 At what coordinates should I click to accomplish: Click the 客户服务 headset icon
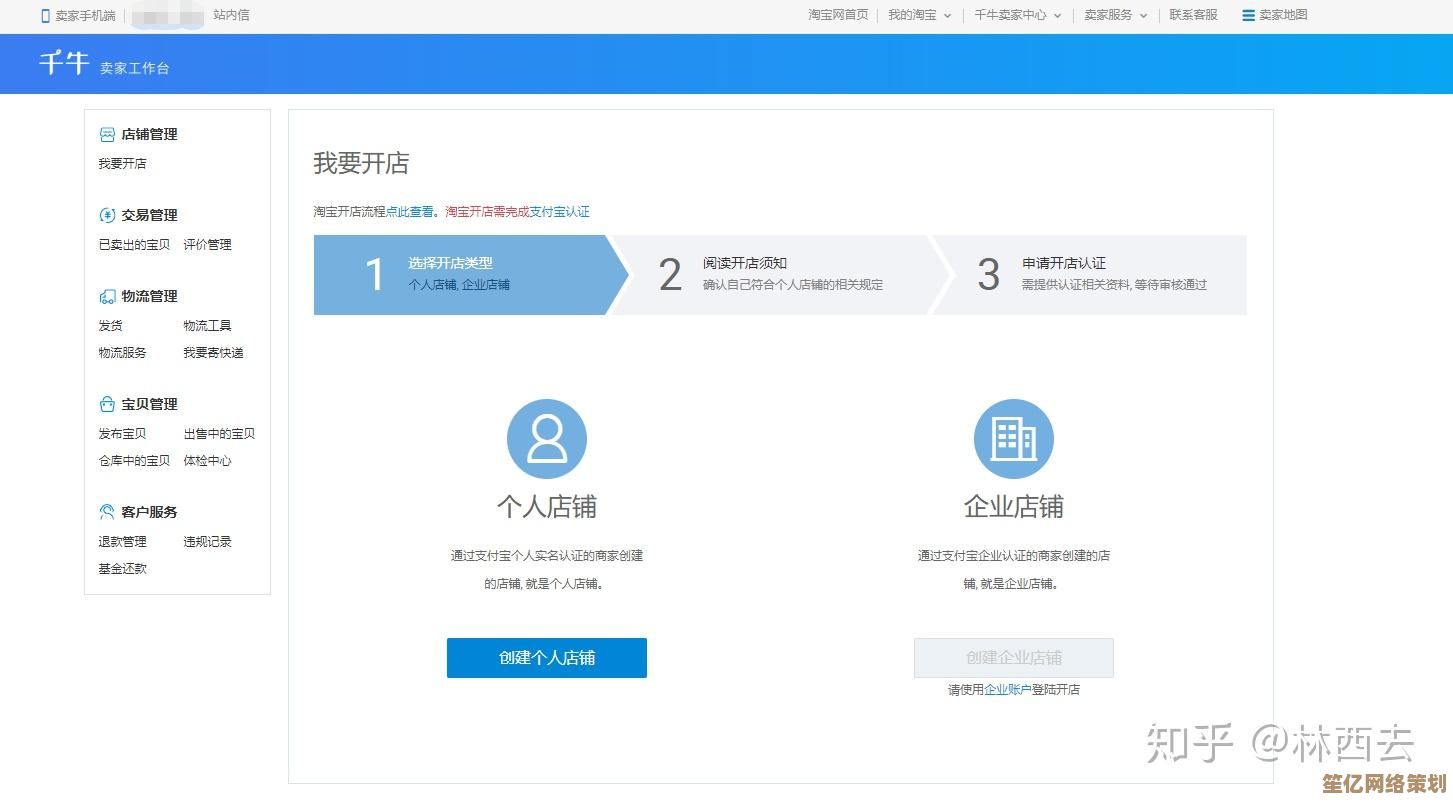click(107, 512)
